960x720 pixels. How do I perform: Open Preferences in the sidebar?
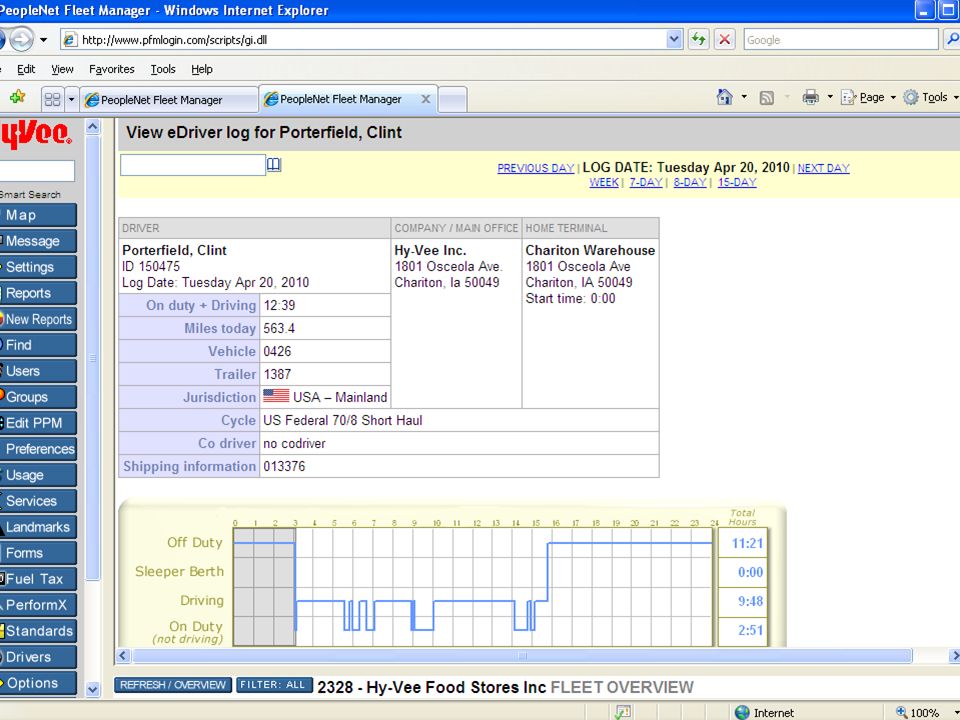(x=38, y=449)
